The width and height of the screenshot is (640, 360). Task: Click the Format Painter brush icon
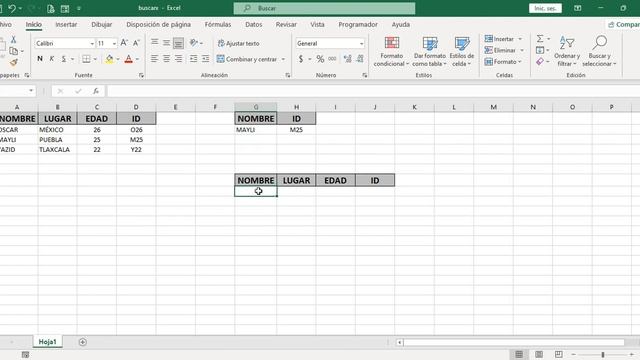tap(13, 62)
